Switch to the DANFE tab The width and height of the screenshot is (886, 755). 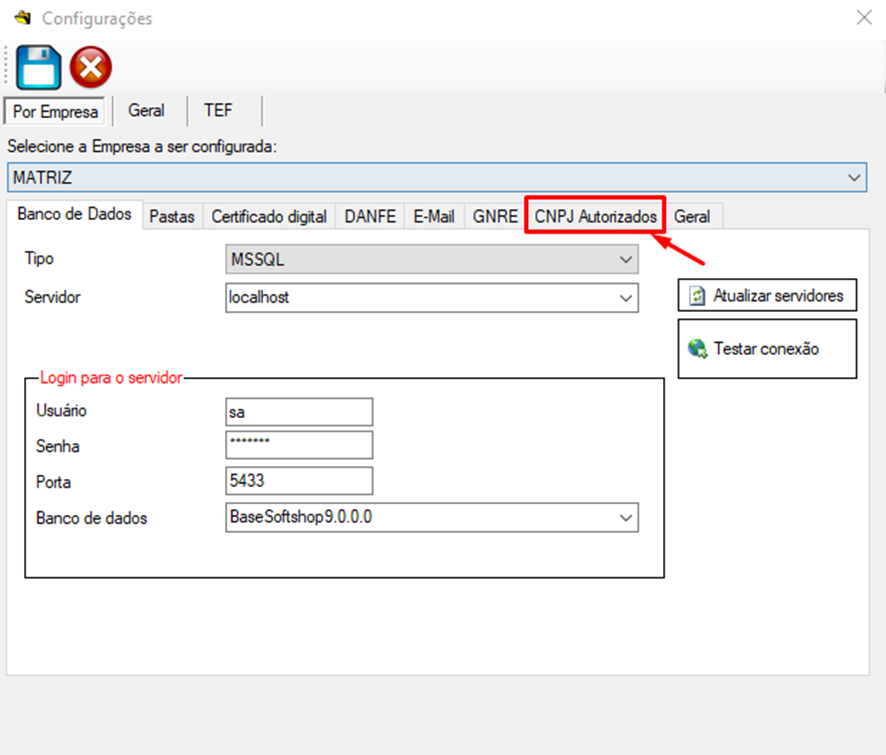[x=370, y=216]
